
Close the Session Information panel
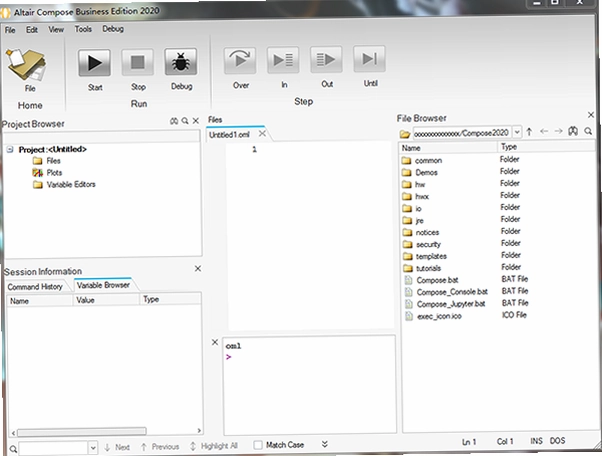point(198,269)
